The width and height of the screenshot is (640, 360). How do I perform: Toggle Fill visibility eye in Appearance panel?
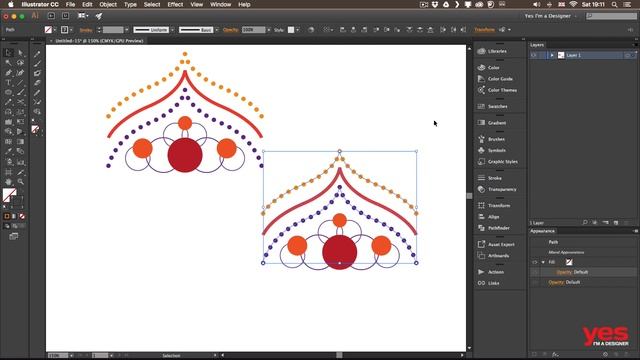tap(534, 262)
